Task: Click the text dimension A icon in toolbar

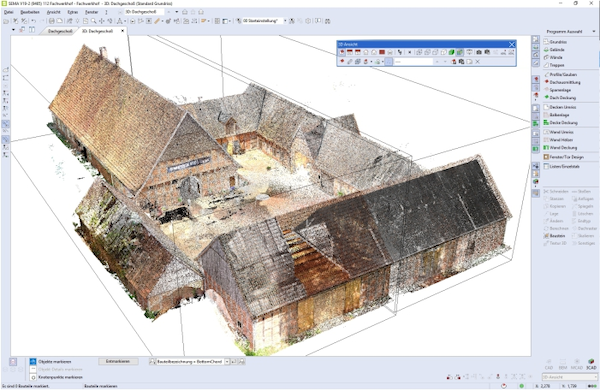Action: (119, 21)
